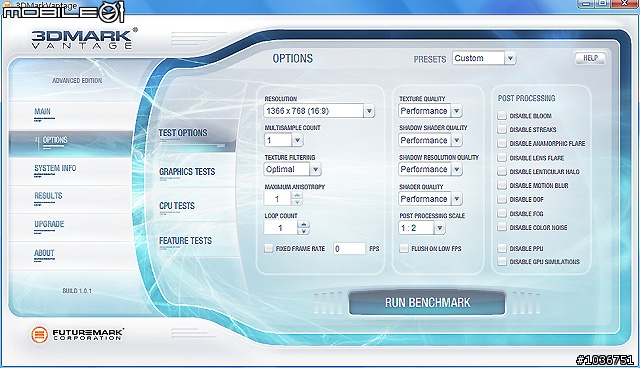The image size is (640, 368).
Task: Check the Disable Color Noise option
Action: click(x=502, y=227)
